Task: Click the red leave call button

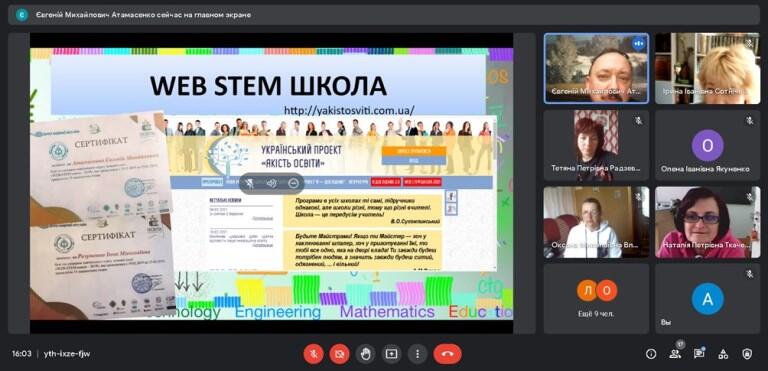Action: pos(447,354)
